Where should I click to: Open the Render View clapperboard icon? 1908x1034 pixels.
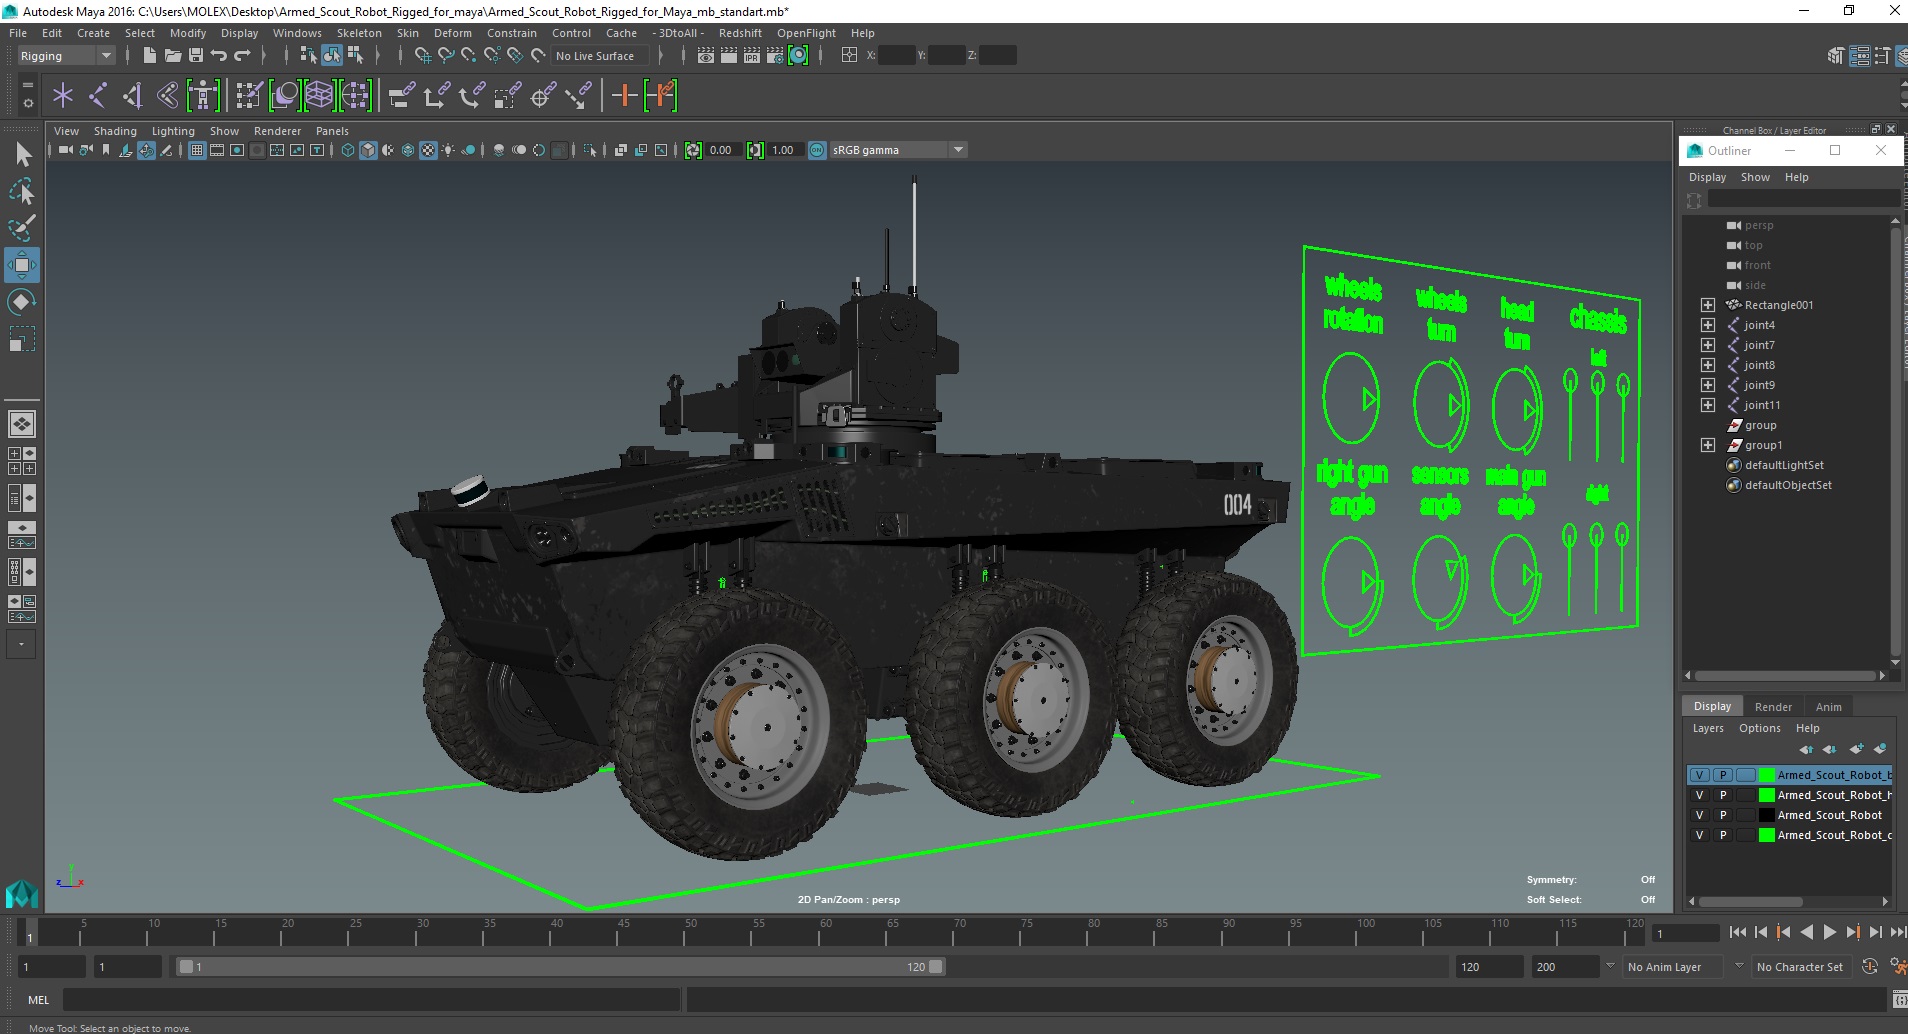706,56
